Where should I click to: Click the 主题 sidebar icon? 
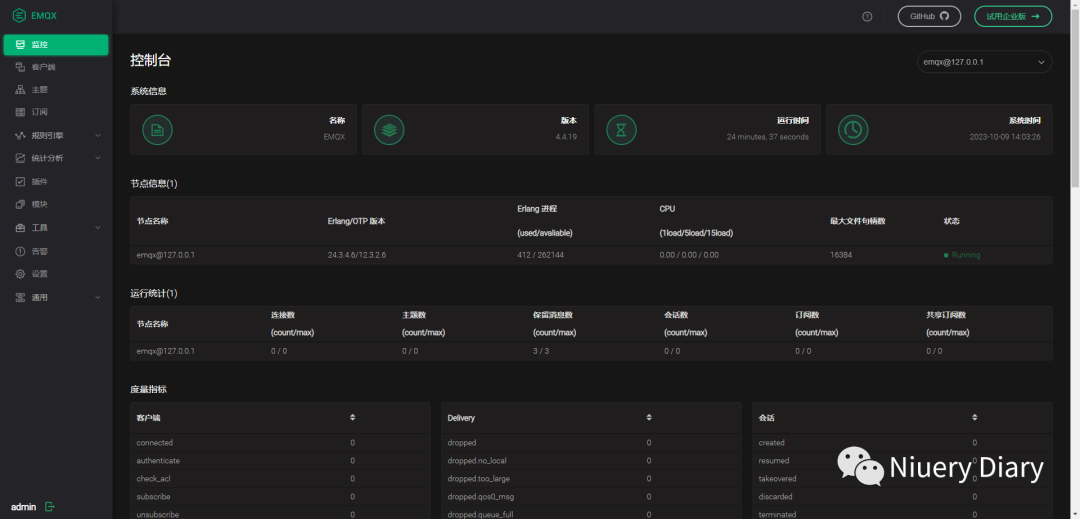pos(20,89)
